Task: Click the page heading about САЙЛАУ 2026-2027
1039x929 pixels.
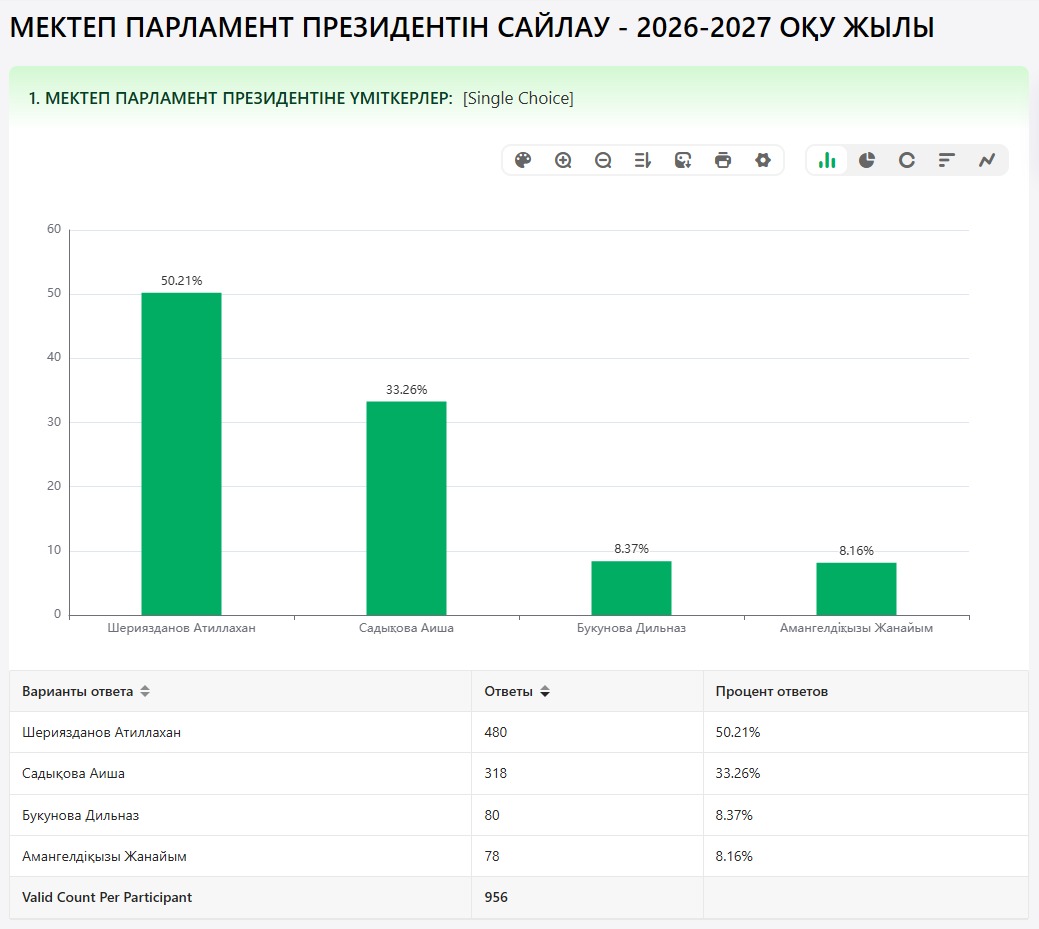Action: point(472,28)
